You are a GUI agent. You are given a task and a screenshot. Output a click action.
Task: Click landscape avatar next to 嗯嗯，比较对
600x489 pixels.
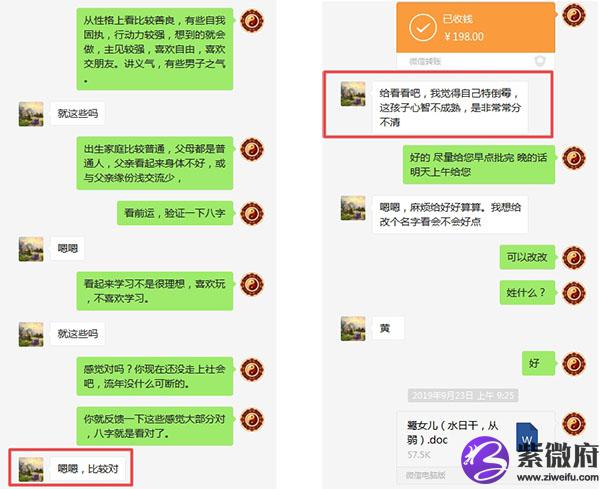pyautogui.click(x=31, y=469)
